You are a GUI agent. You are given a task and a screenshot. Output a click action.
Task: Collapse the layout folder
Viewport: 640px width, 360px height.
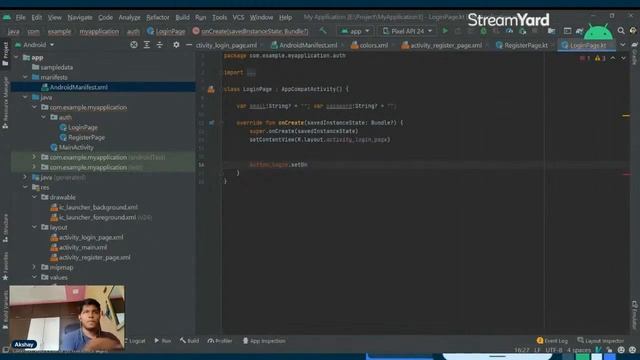coord(35,227)
